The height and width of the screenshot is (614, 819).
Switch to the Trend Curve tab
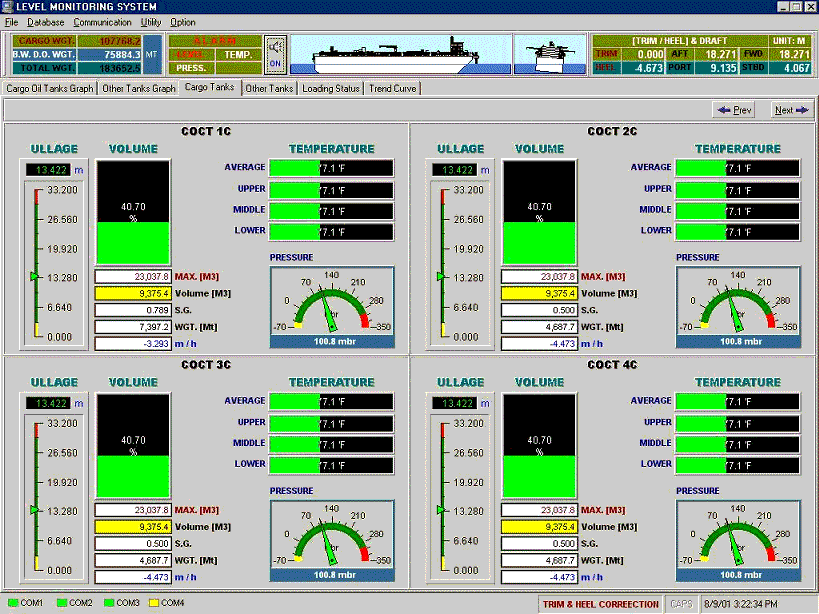393,88
